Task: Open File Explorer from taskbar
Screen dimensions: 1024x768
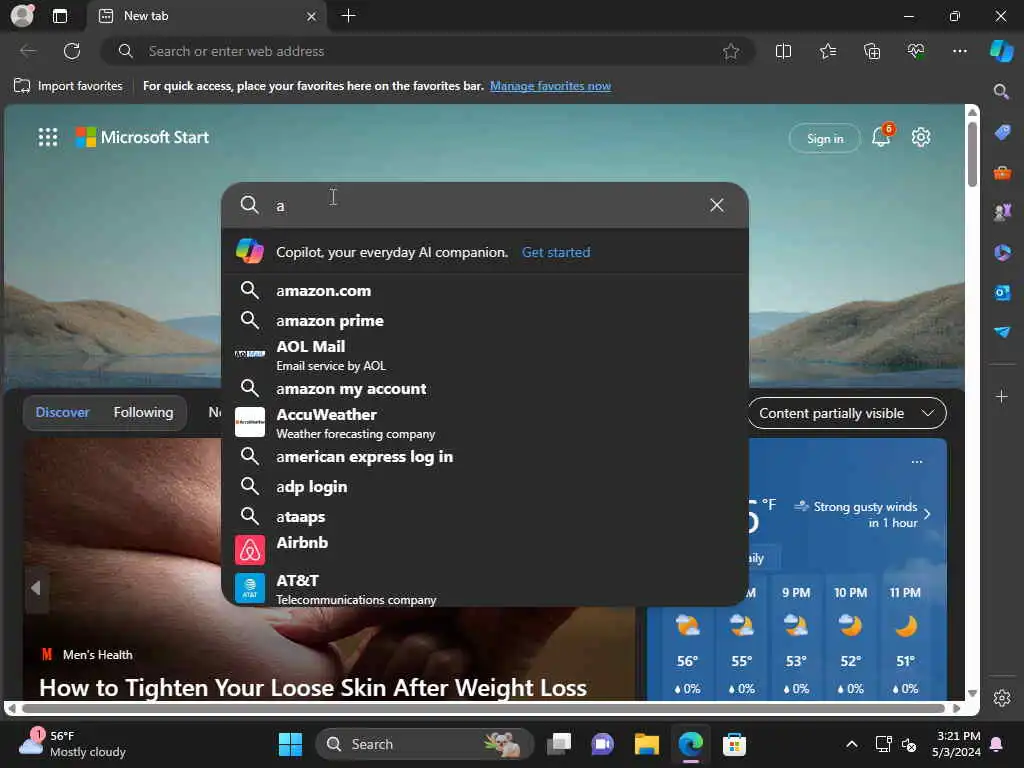Action: tap(647, 744)
